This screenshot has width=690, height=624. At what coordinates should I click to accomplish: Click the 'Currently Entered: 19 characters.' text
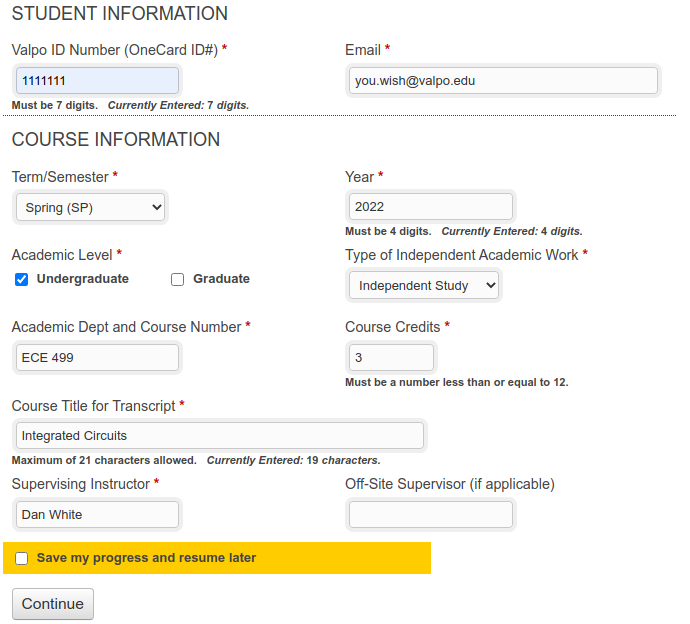[x=294, y=460]
